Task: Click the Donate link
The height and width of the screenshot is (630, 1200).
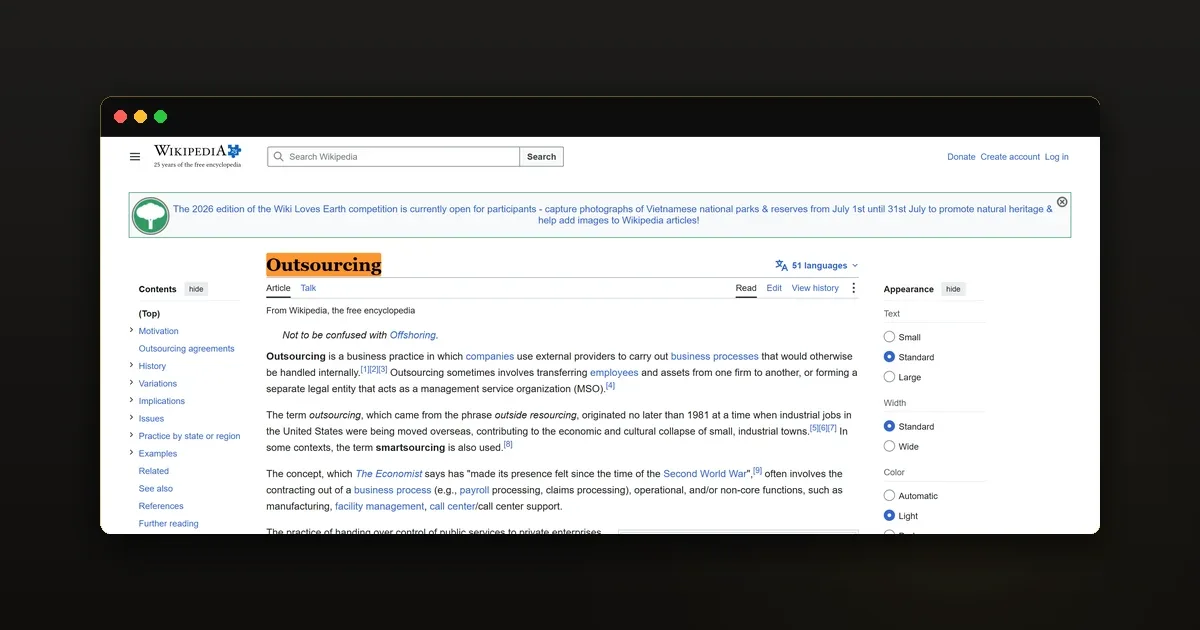Action: point(961,157)
